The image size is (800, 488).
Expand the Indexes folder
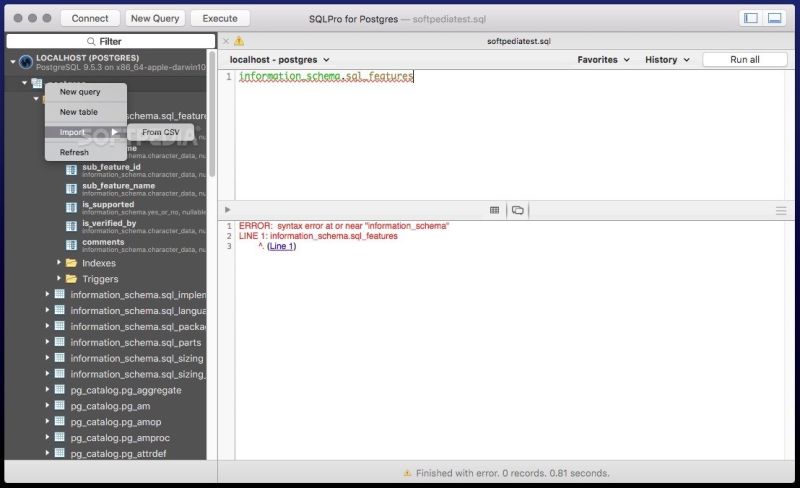tap(59, 262)
